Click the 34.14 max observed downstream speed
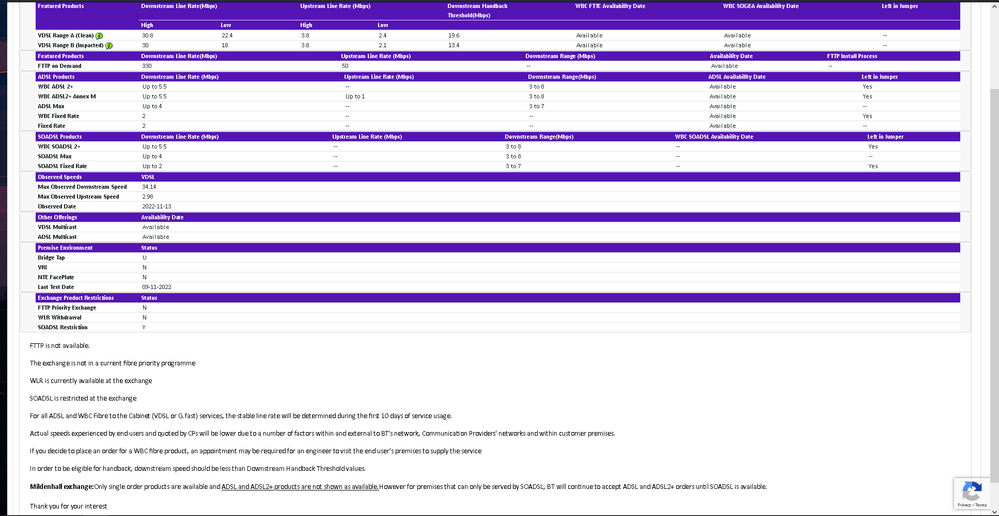The height and width of the screenshot is (516, 999). [149, 187]
